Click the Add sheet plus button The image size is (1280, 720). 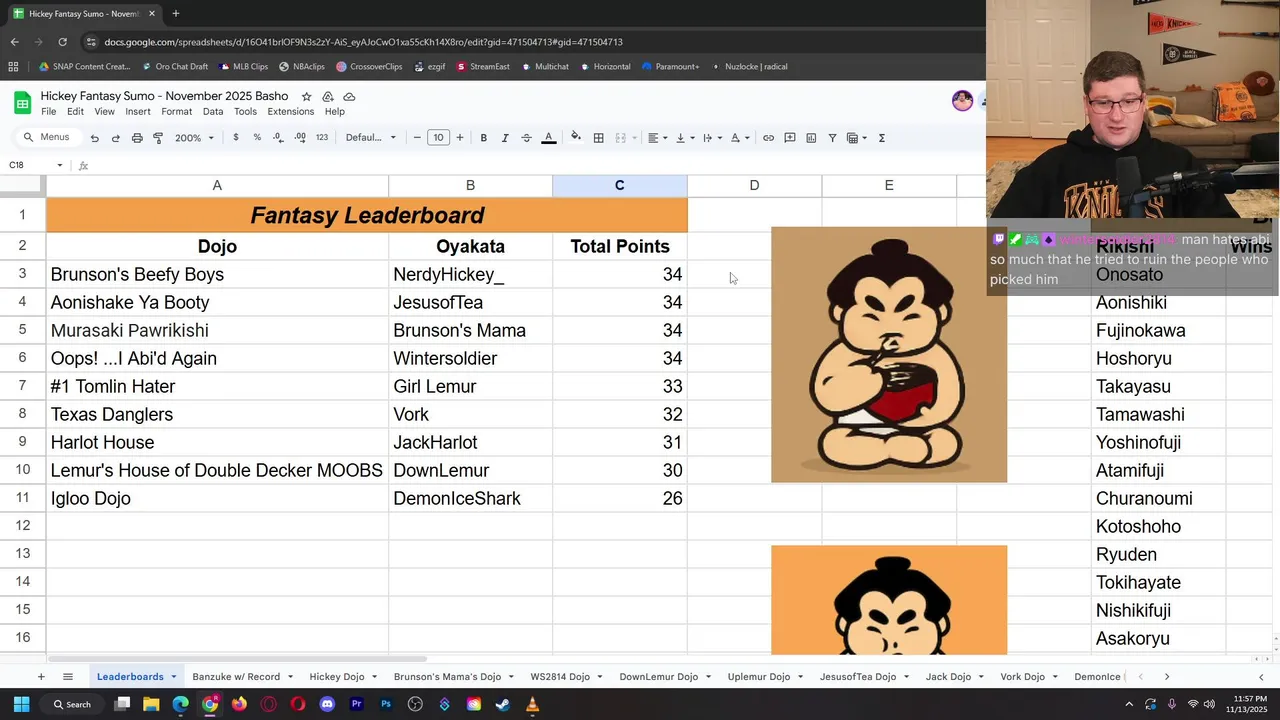click(41, 677)
